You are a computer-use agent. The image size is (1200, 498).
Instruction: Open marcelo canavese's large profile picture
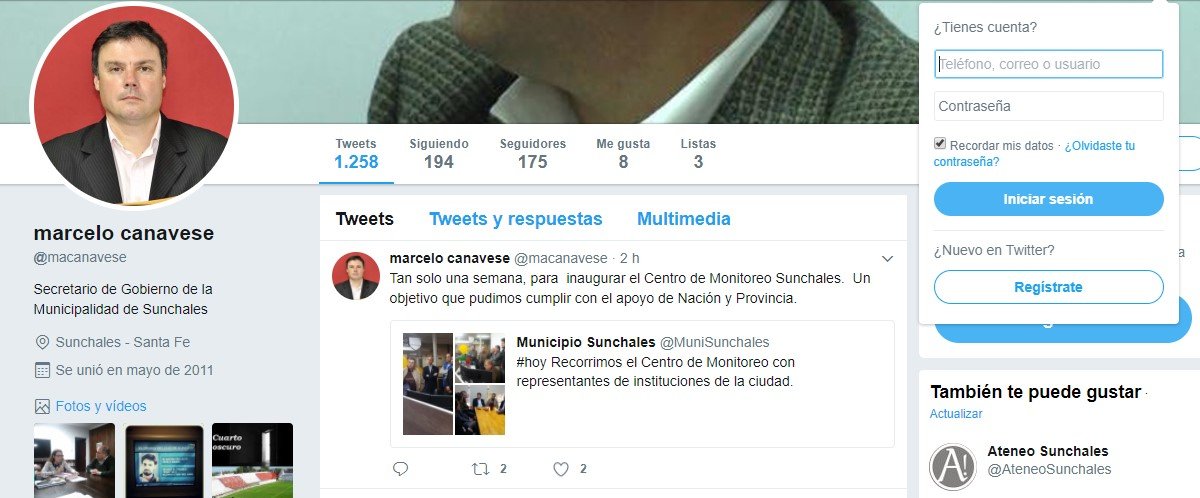[134, 108]
